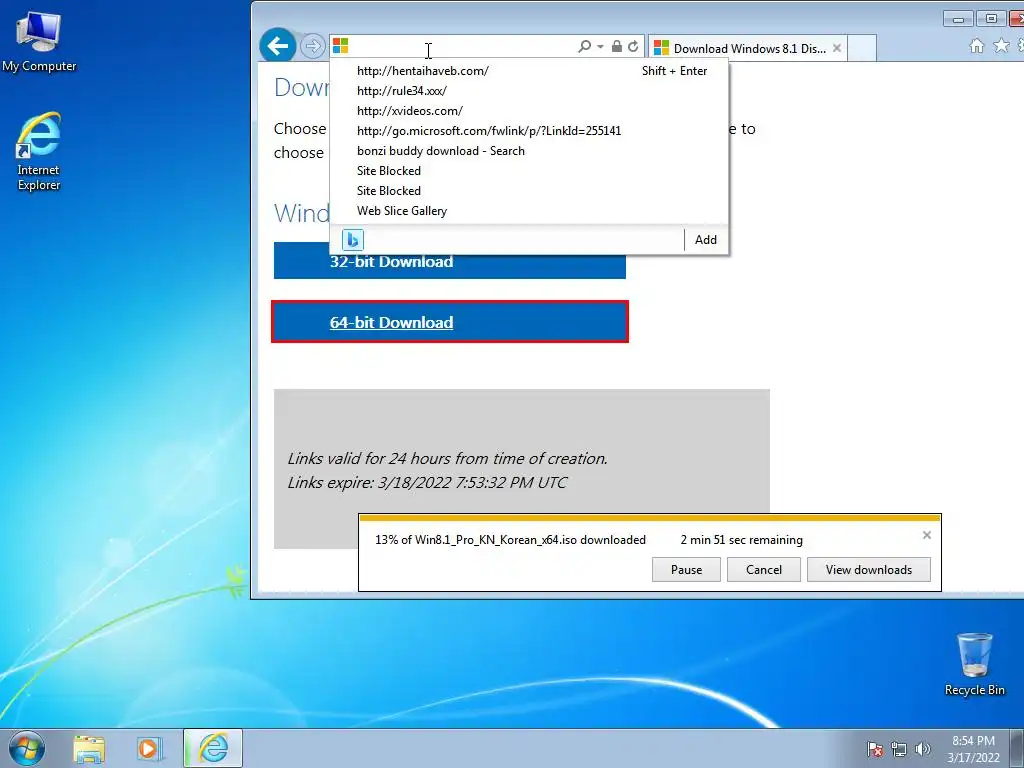
Task: Click the Links valid for 24 hours text
Action: pos(447,458)
